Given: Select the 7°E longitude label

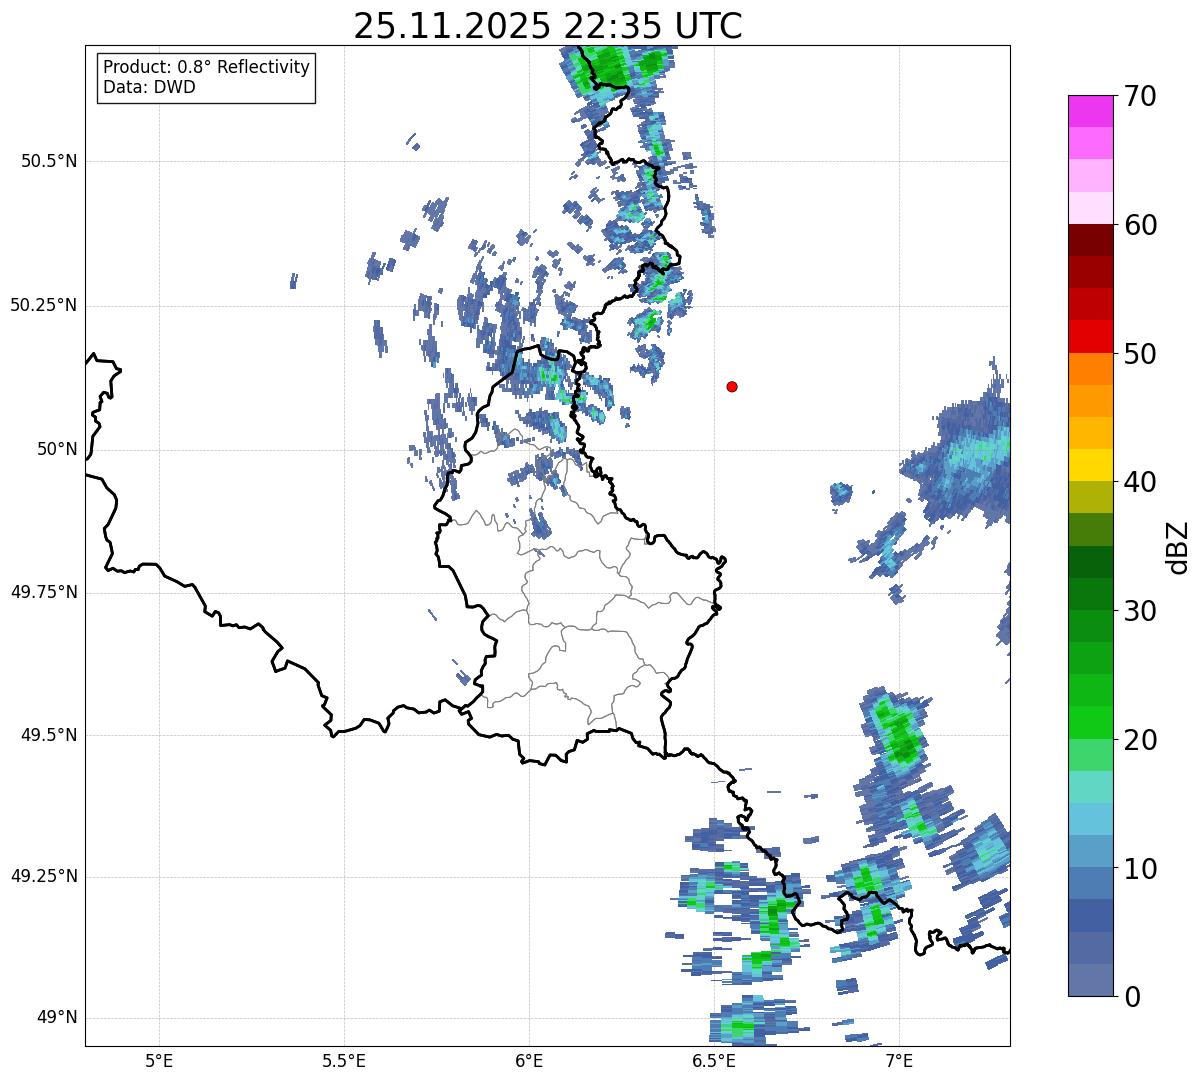Looking at the screenshot, I should pyautogui.click(x=899, y=1061).
